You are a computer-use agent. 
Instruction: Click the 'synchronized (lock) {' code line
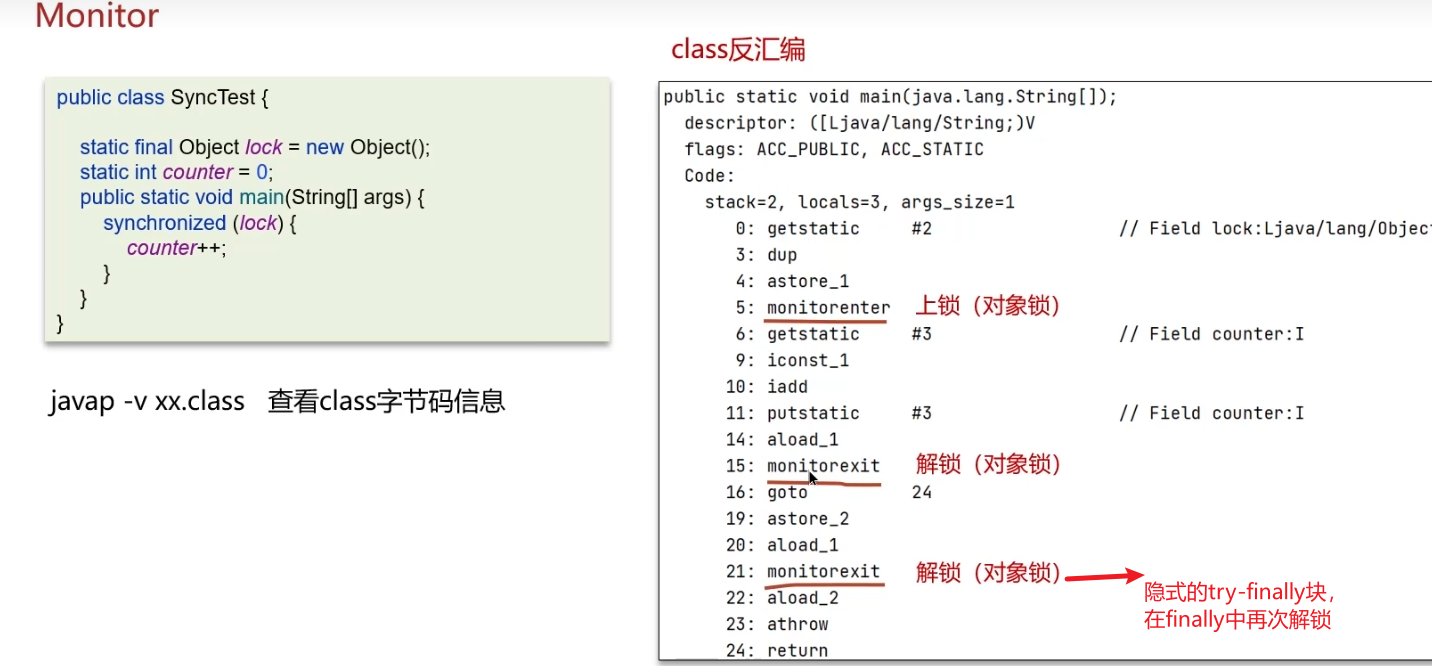(200, 223)
